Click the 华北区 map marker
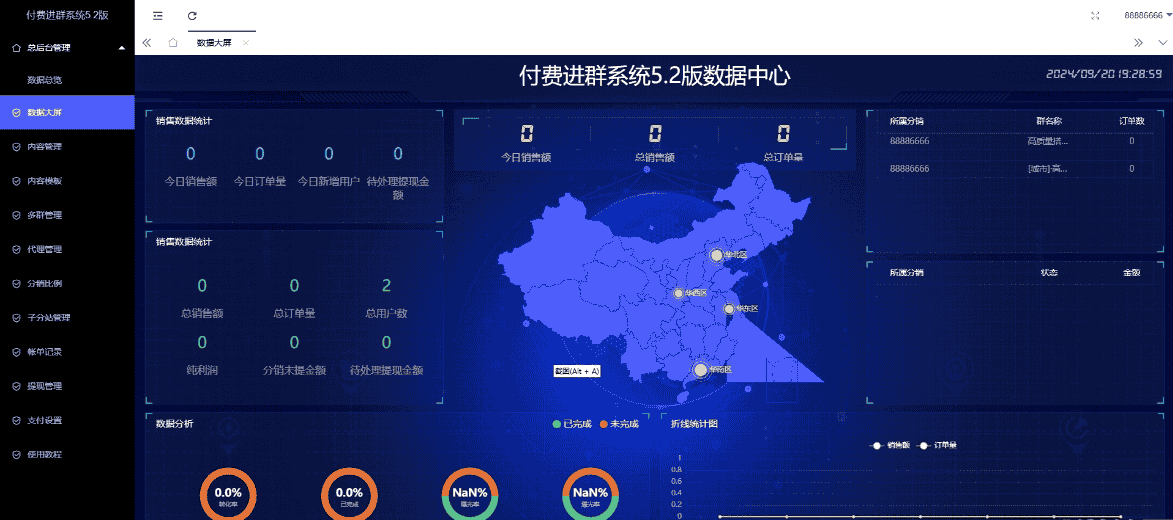The width and height of the screenshot is (1173, 520). [x=716, y=255]
